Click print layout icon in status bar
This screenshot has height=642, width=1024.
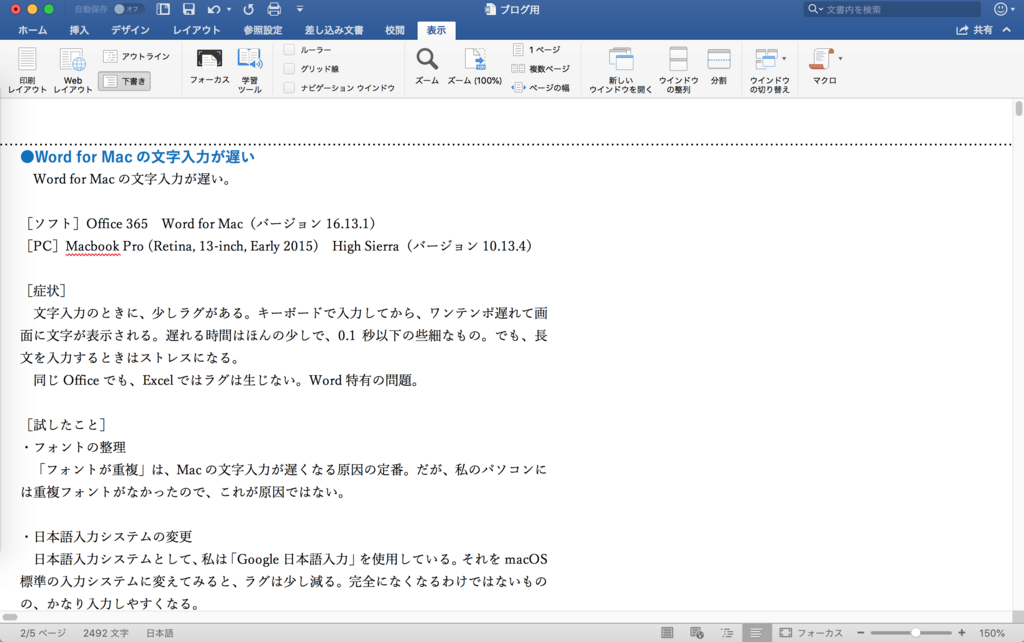click(667, 633)
